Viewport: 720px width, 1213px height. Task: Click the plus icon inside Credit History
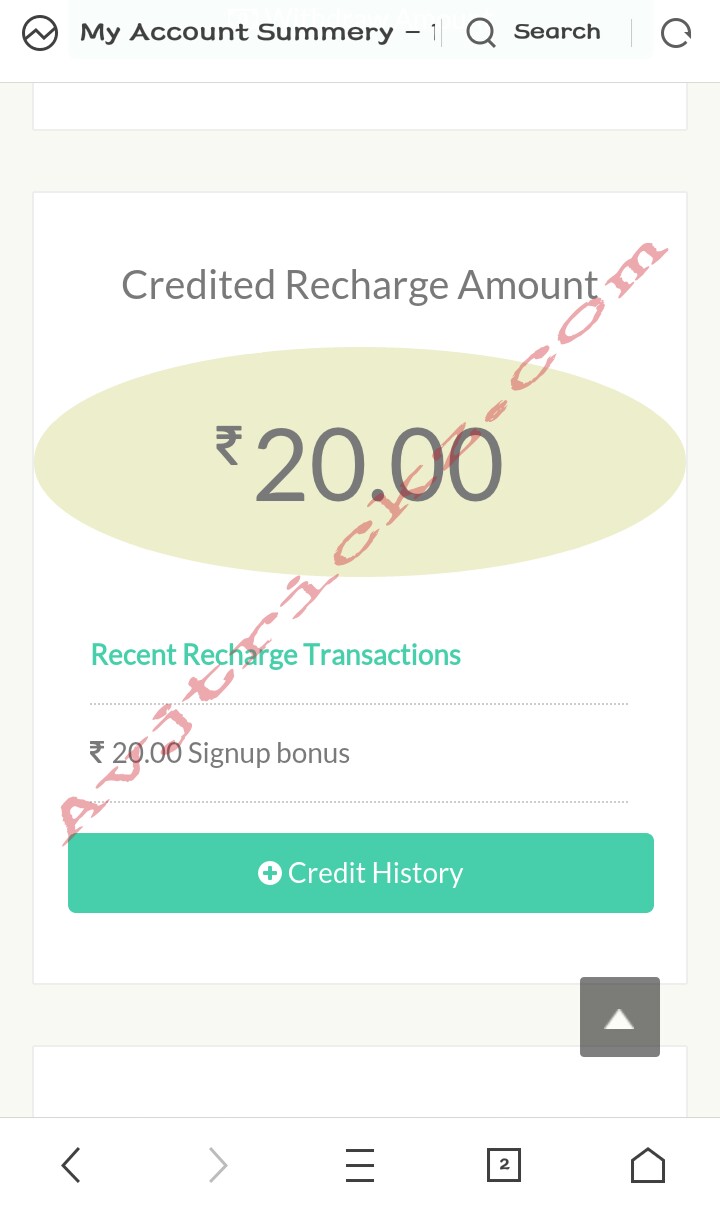269,874
